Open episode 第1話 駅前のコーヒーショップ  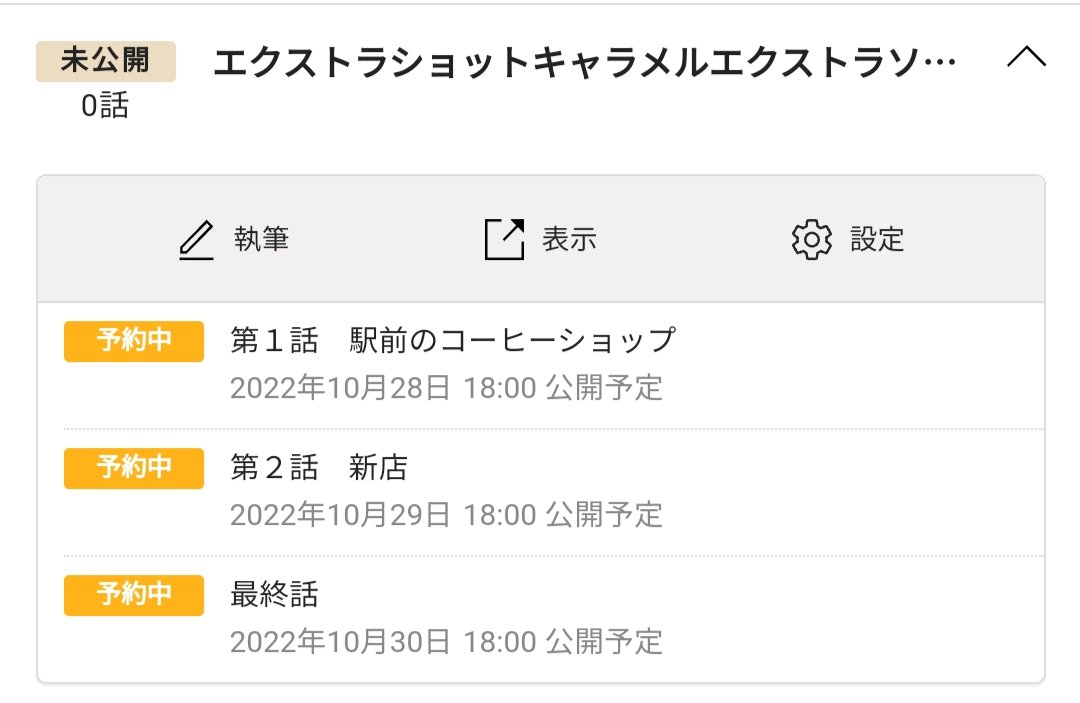(x=453, y=340)
